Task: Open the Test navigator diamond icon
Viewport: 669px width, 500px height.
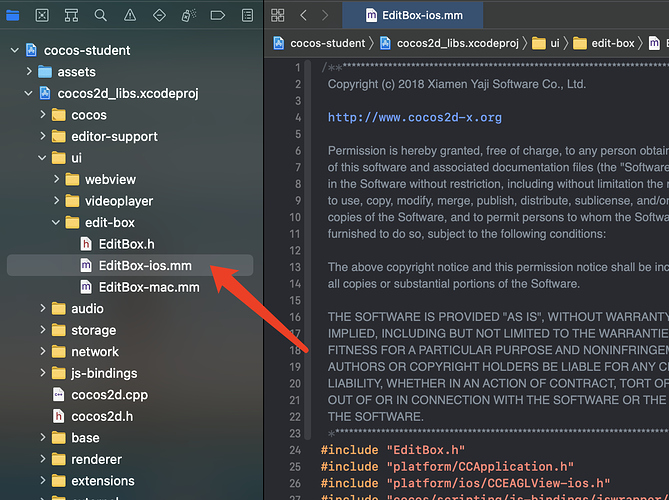Action: point(160,16)
